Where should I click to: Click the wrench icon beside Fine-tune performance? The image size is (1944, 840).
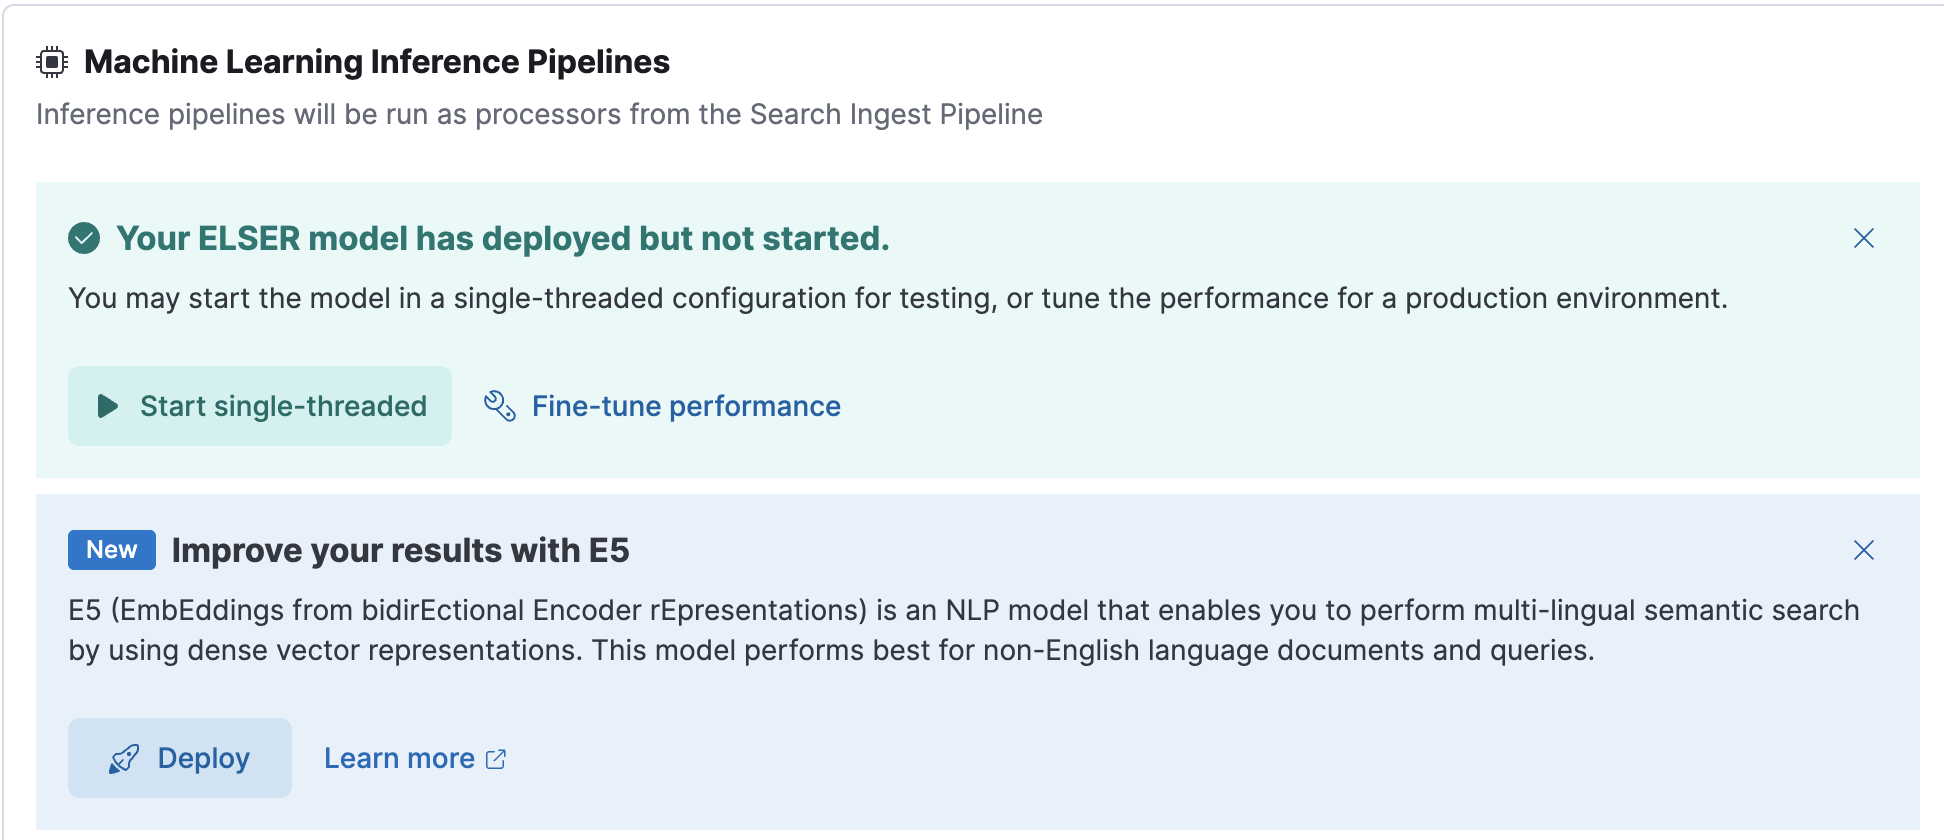[x=499, y=406]
